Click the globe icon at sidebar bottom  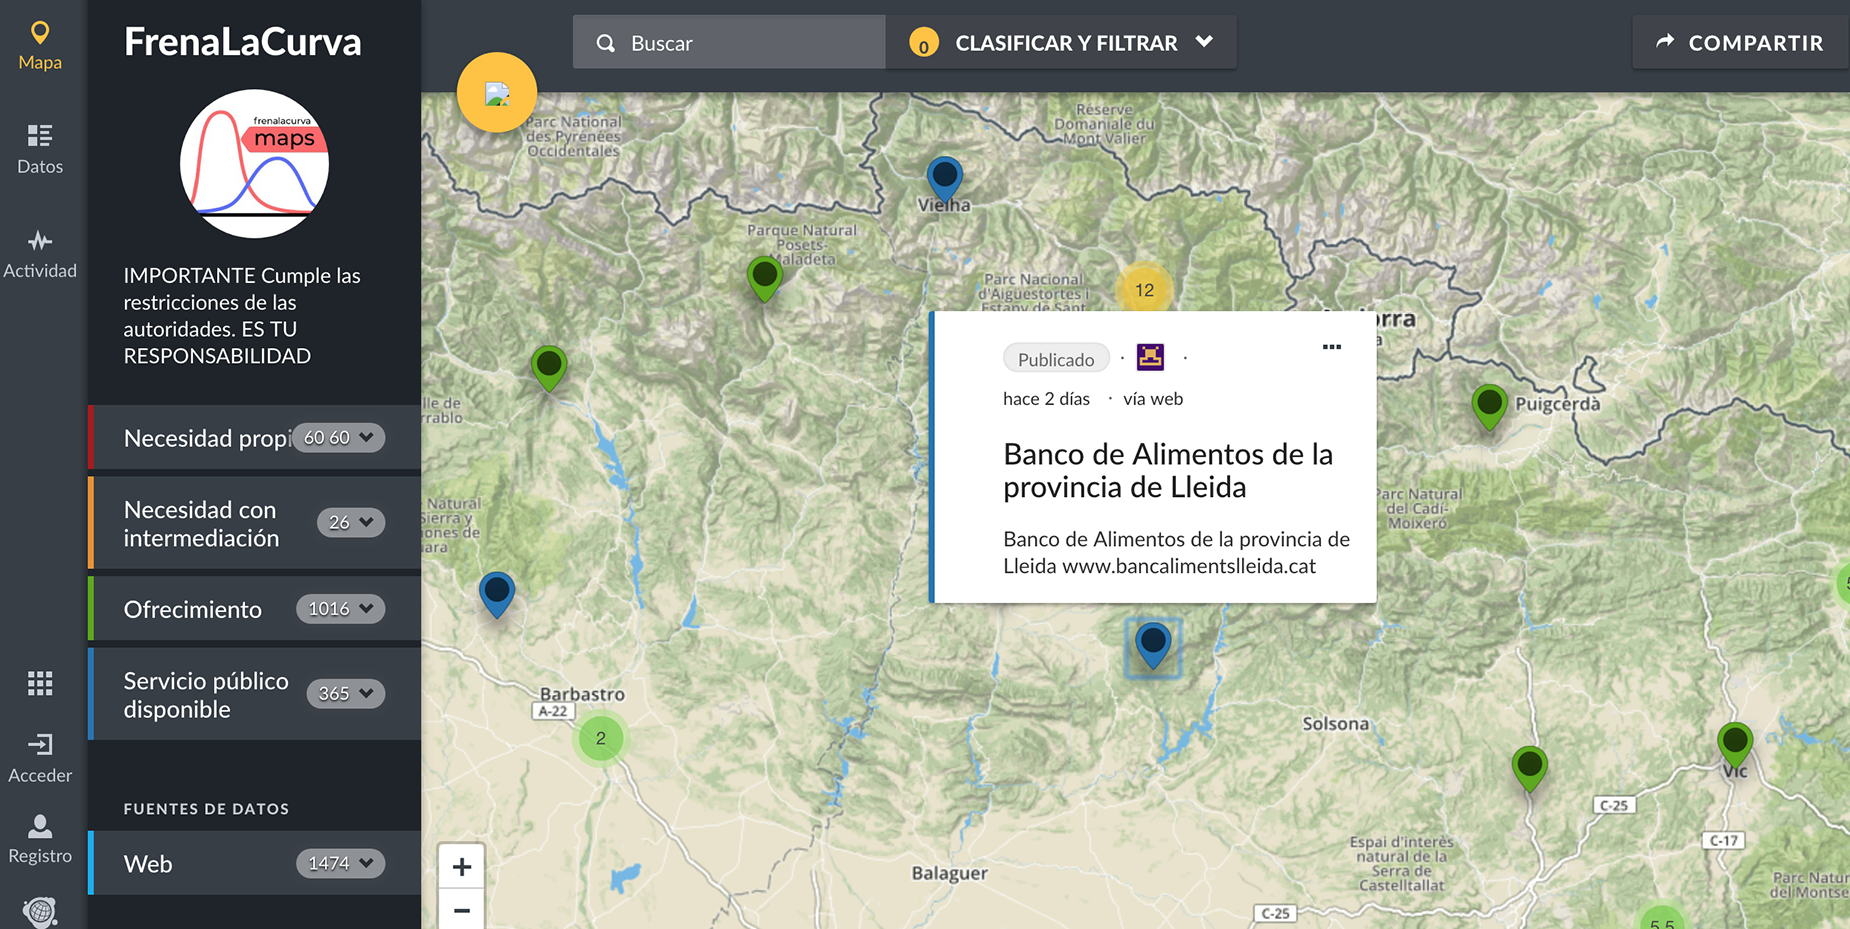click(x=40, y=912)
